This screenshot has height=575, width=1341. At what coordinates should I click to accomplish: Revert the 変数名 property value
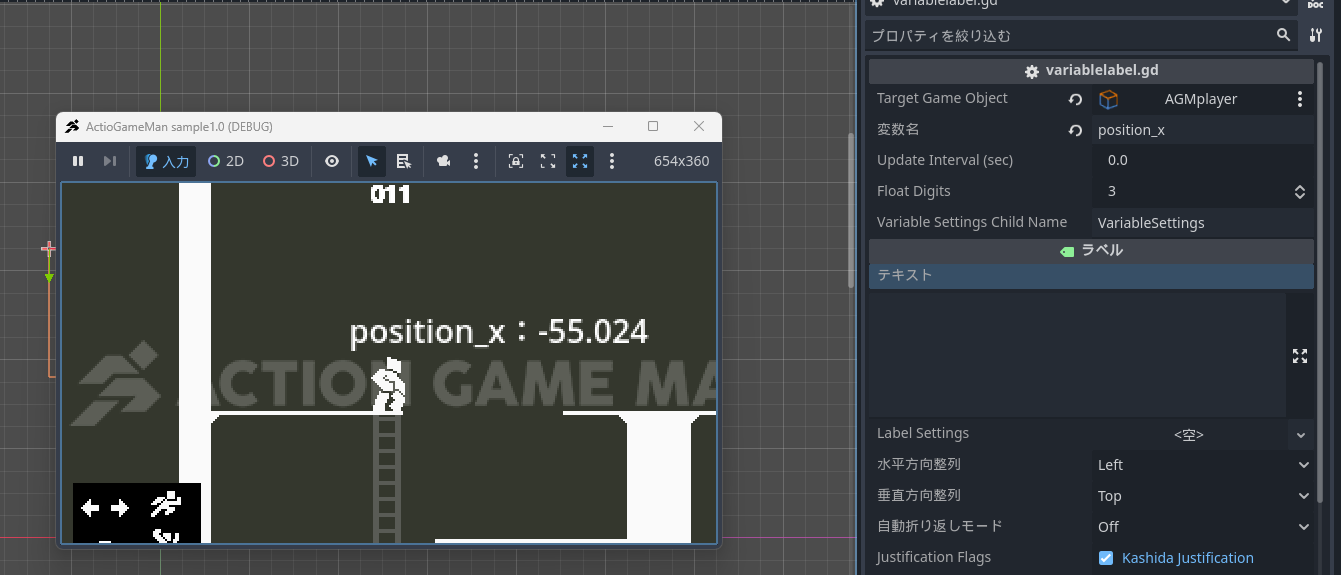point(1075,130)
